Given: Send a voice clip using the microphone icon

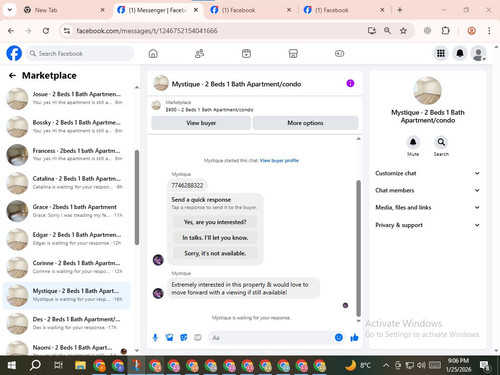Looking at the screenshot, I should tap(155, 338).
